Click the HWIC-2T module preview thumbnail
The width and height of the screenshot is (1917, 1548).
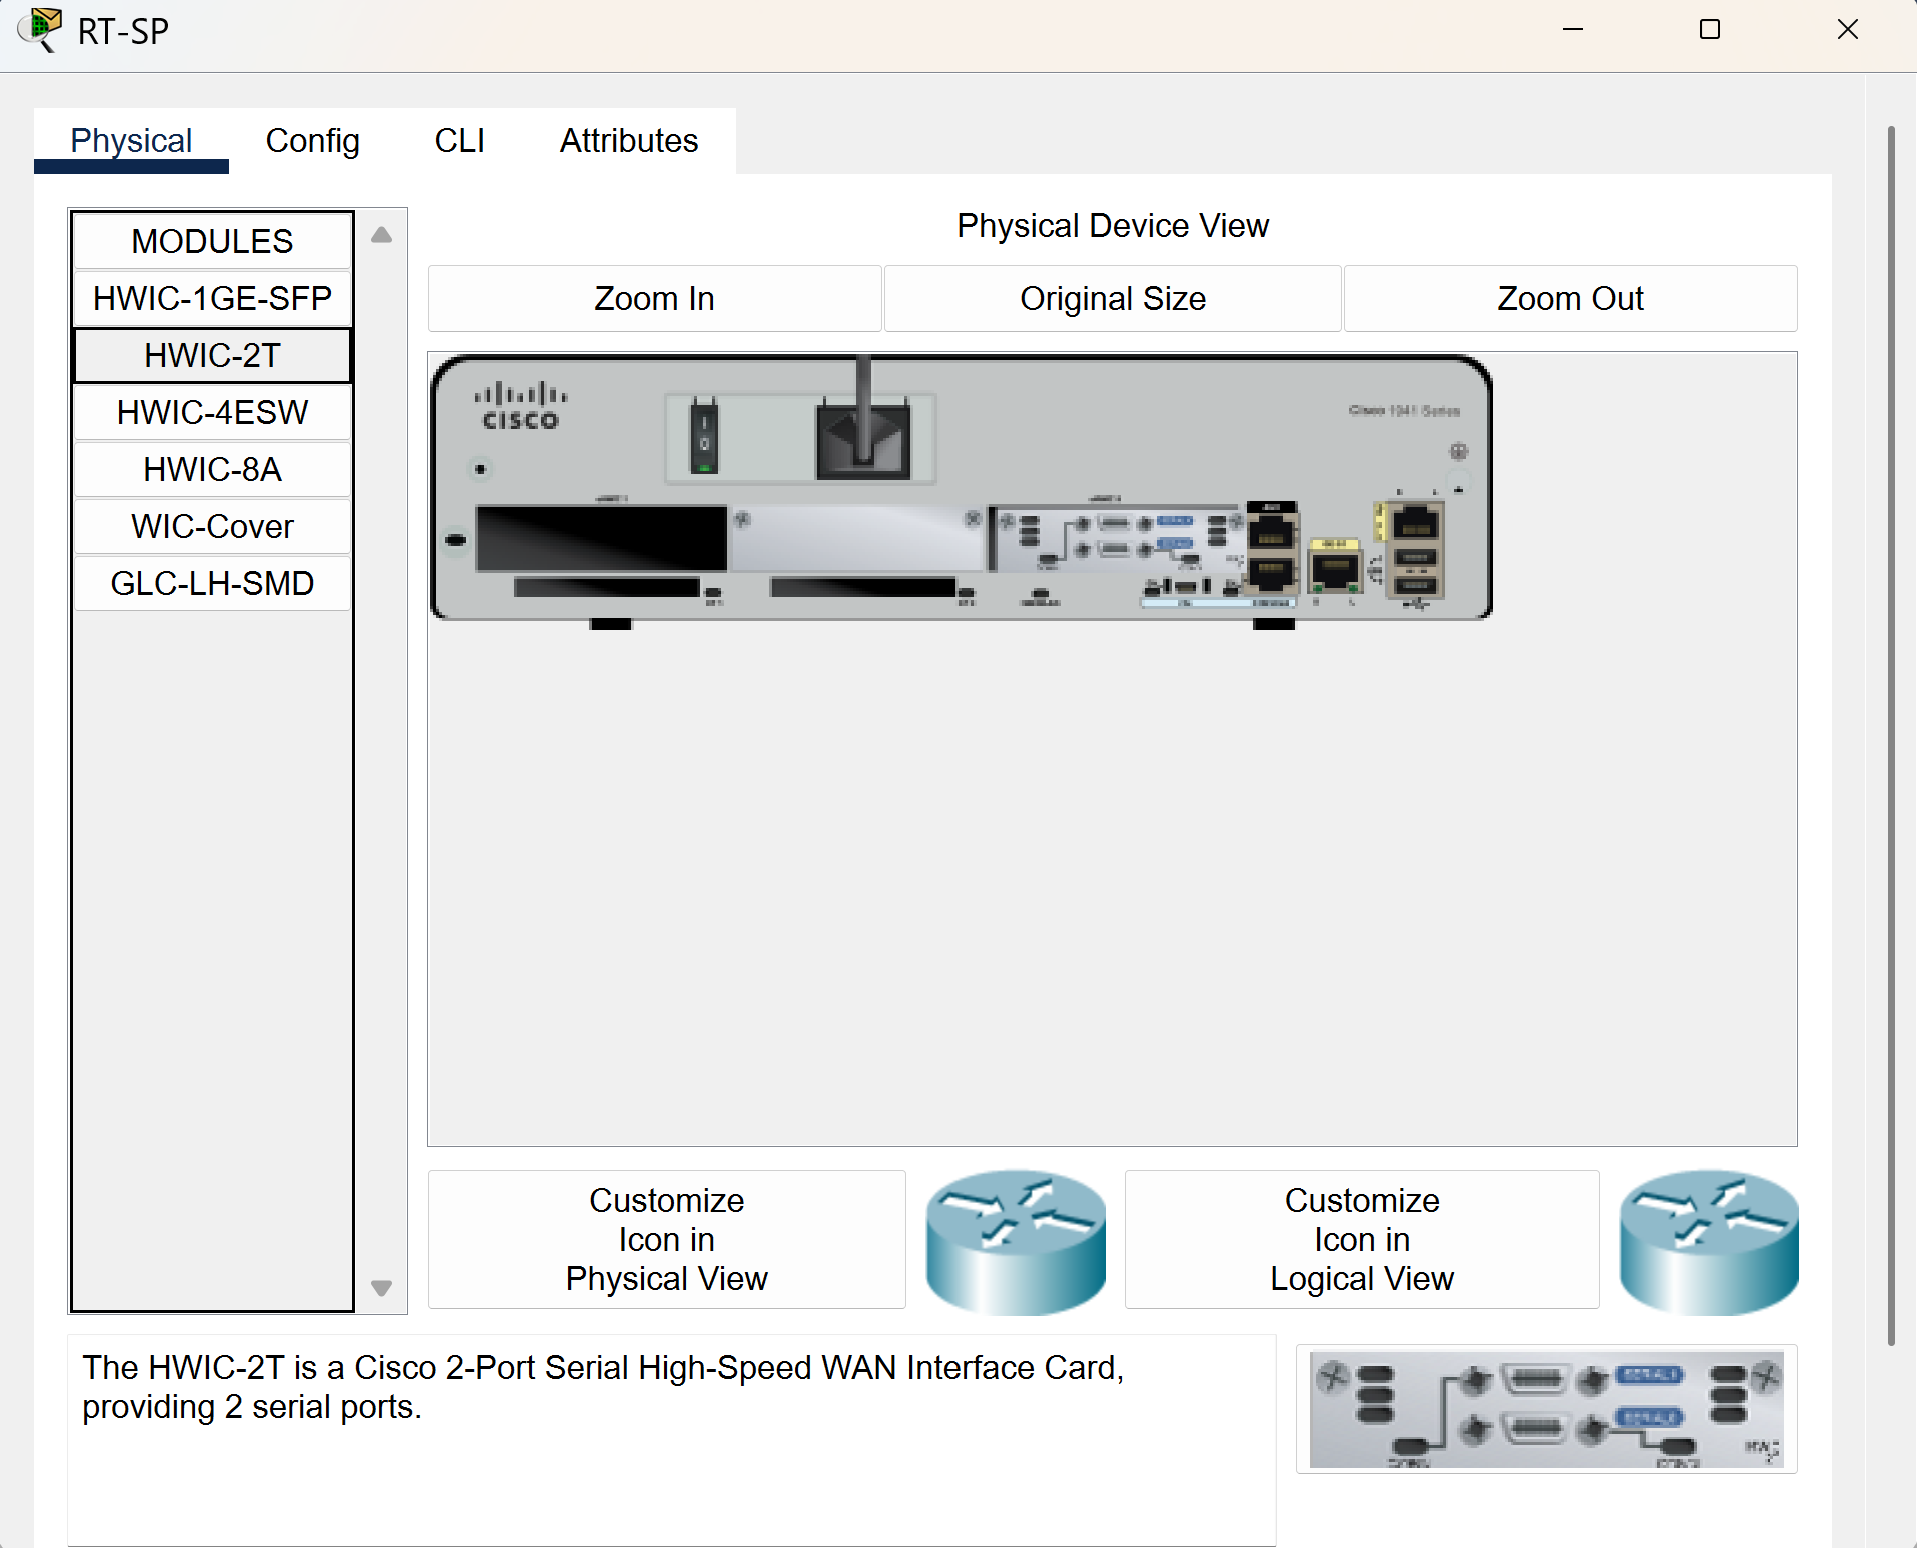(1546, 1409)
